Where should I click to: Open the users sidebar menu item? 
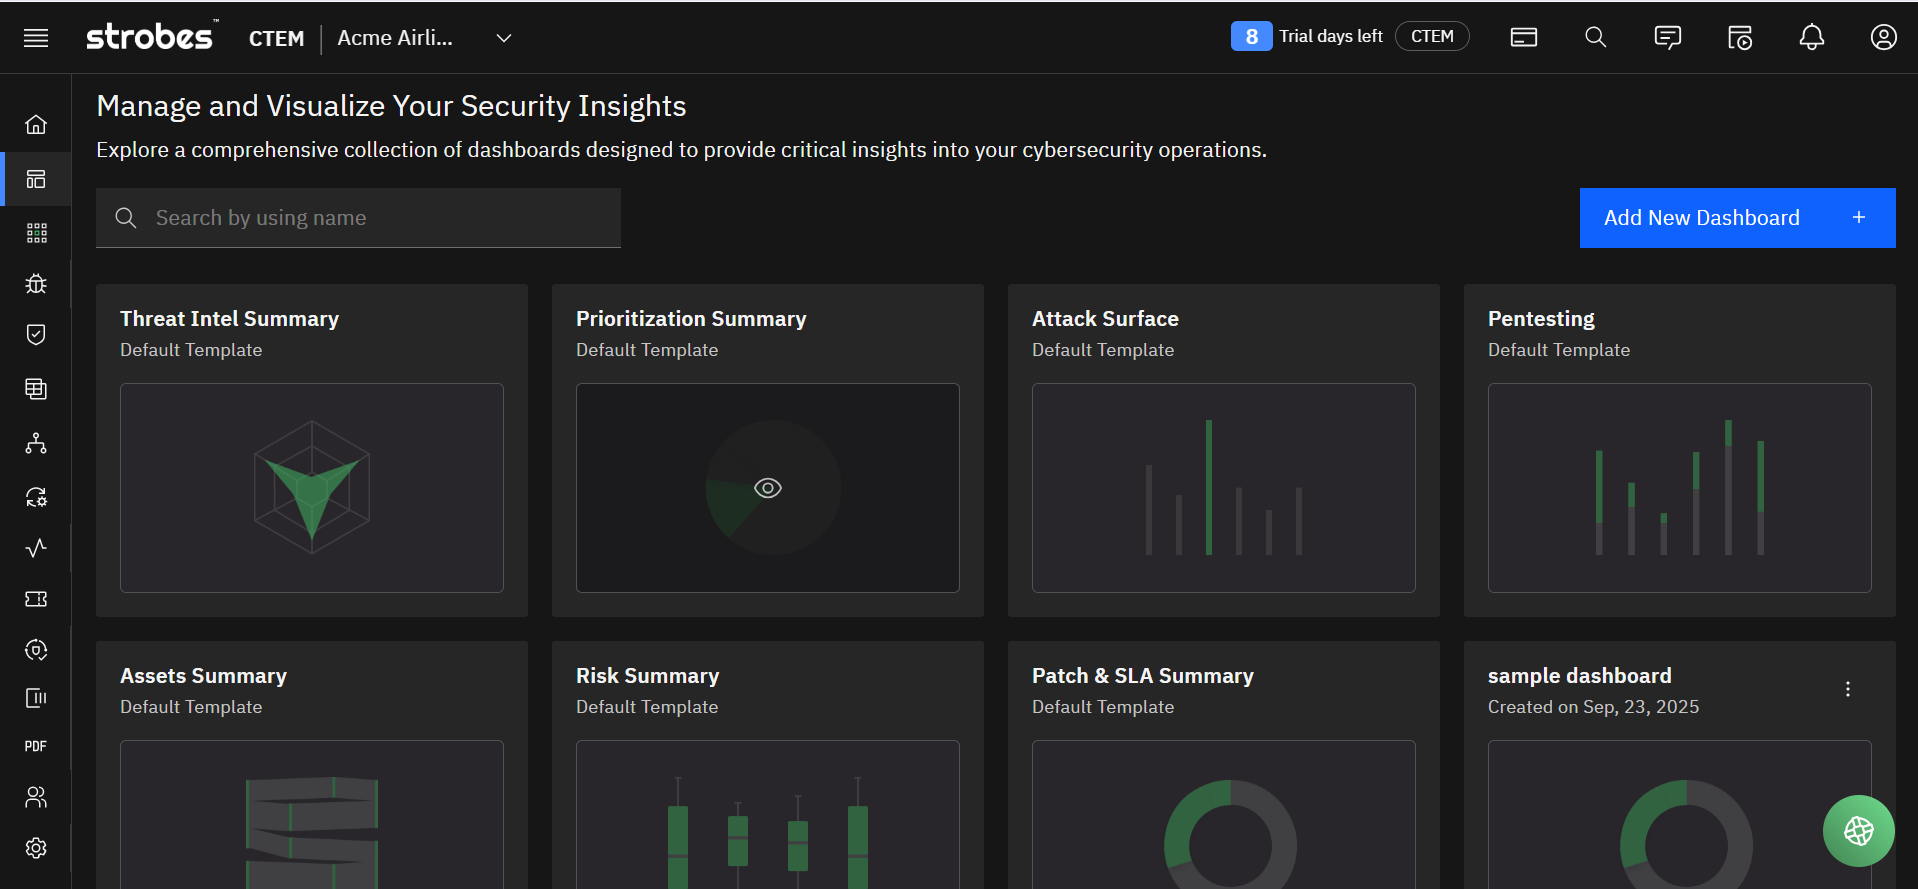click(x=36, y=797)
